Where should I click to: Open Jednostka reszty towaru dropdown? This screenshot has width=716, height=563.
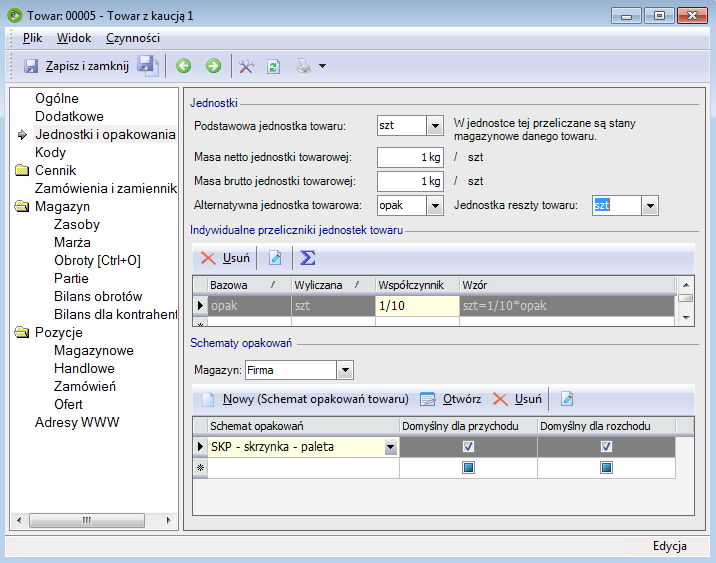click(x=650, y=205)
